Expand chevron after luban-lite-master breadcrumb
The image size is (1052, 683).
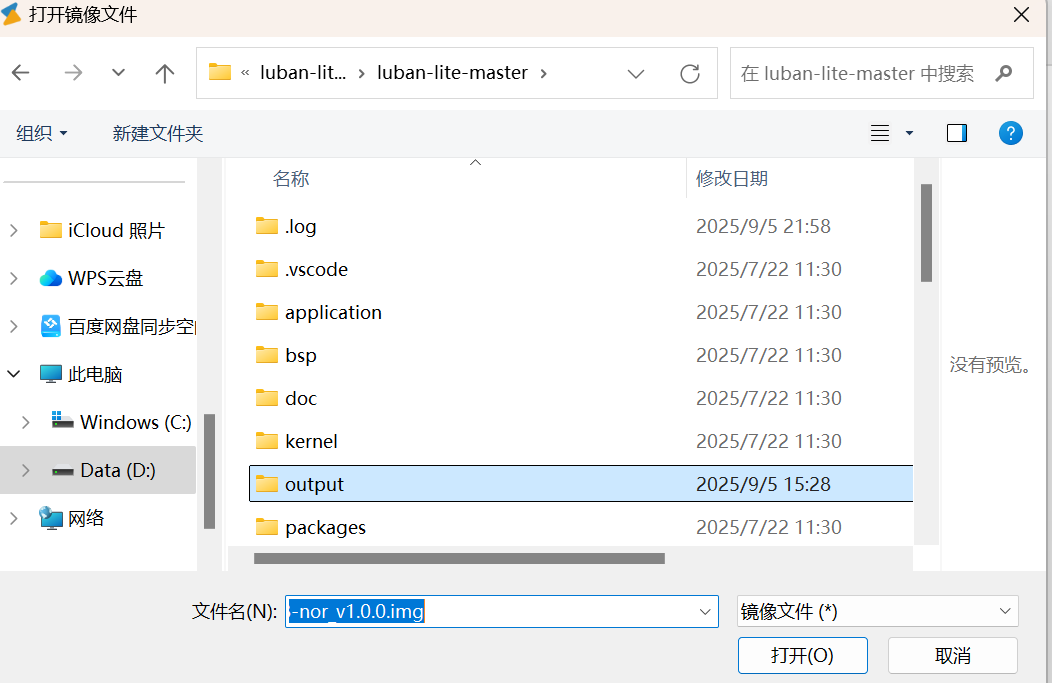[x=543, y=72]
